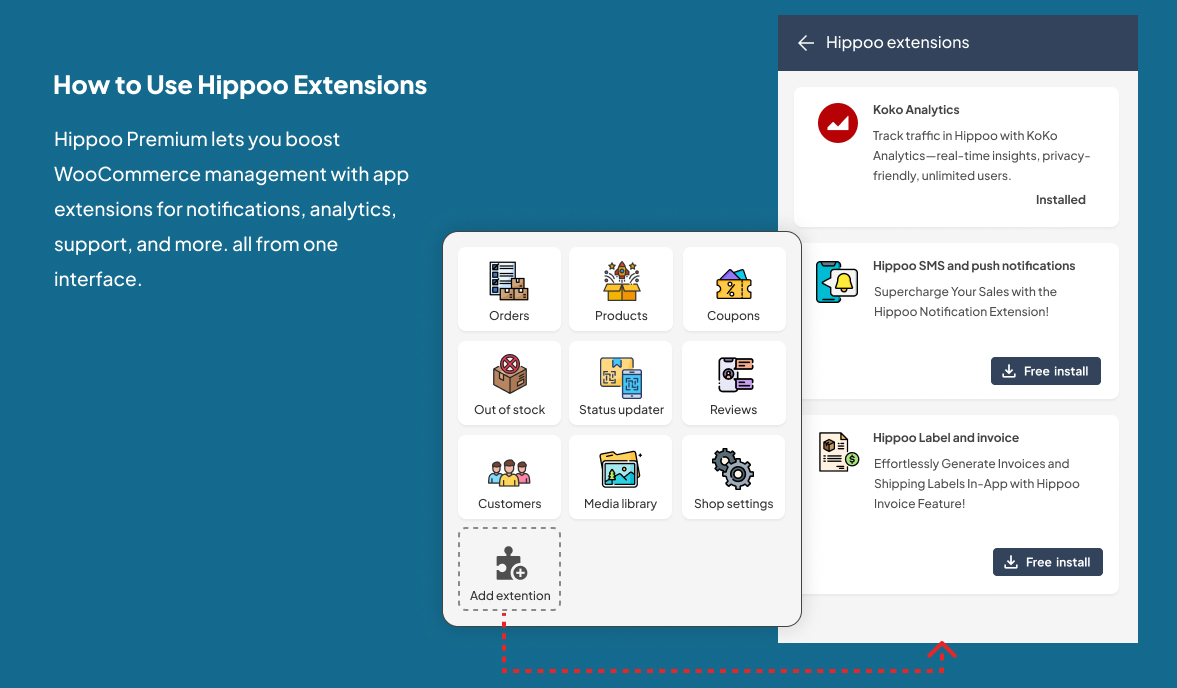Open the Media library folder icon
The image size is (1177, 688).
[620, 469]
